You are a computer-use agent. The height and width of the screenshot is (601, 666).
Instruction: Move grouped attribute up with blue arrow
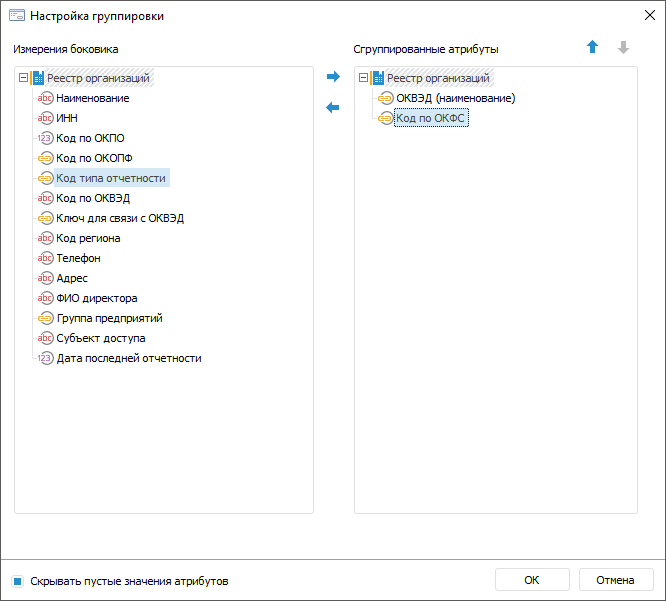click(592, 48)
